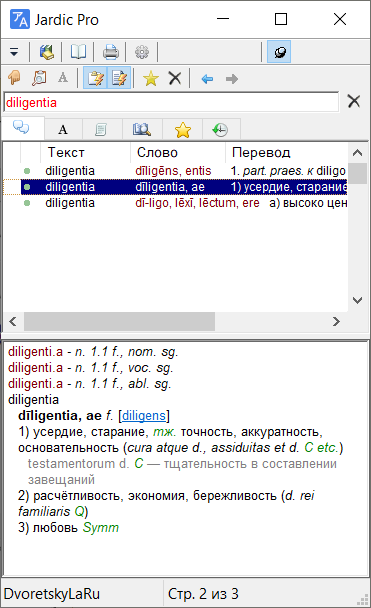Viewport: 371px width, 608px height.
Task: Open the main menu dropdown arrow
Action: (14, 52)
